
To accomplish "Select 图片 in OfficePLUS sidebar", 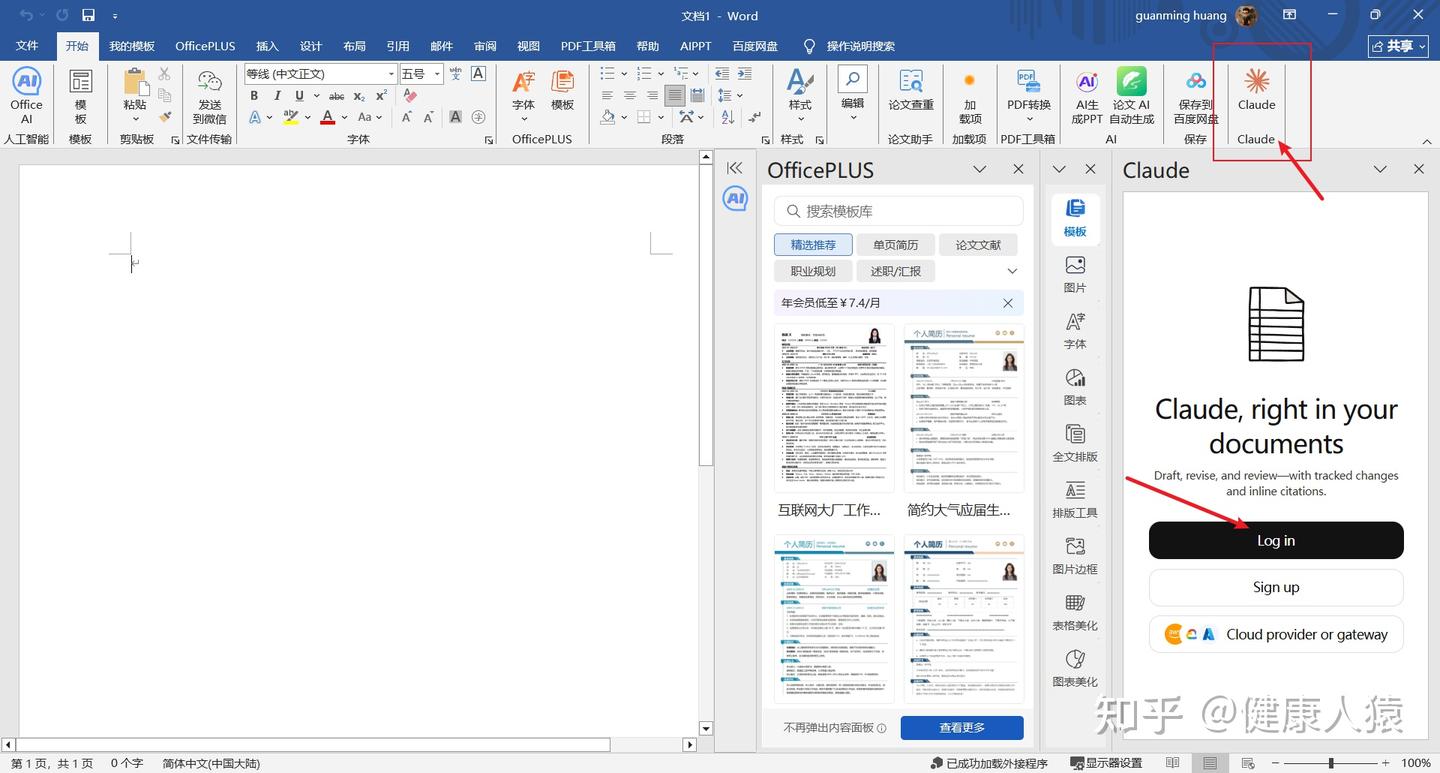I will (1075, 274).
